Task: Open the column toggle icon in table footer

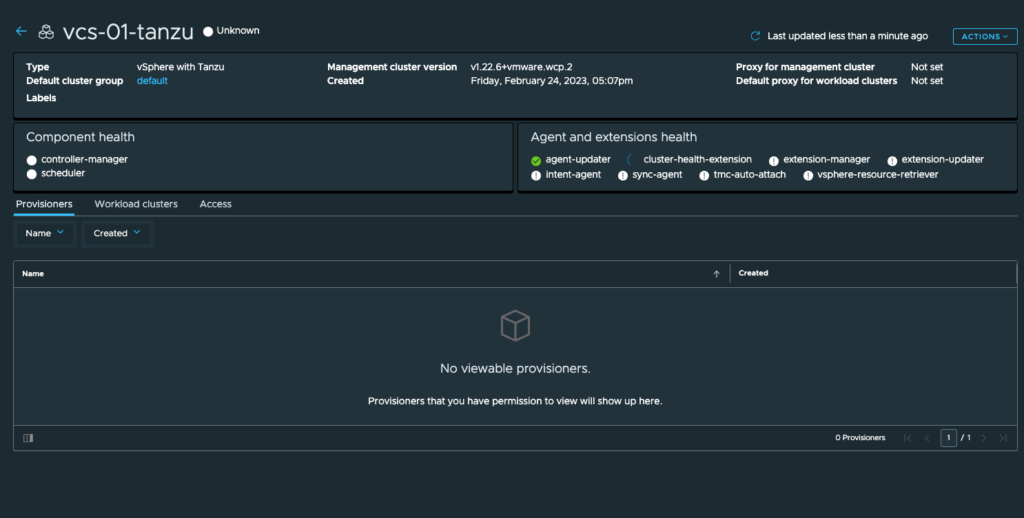Action: click(28, 438)
